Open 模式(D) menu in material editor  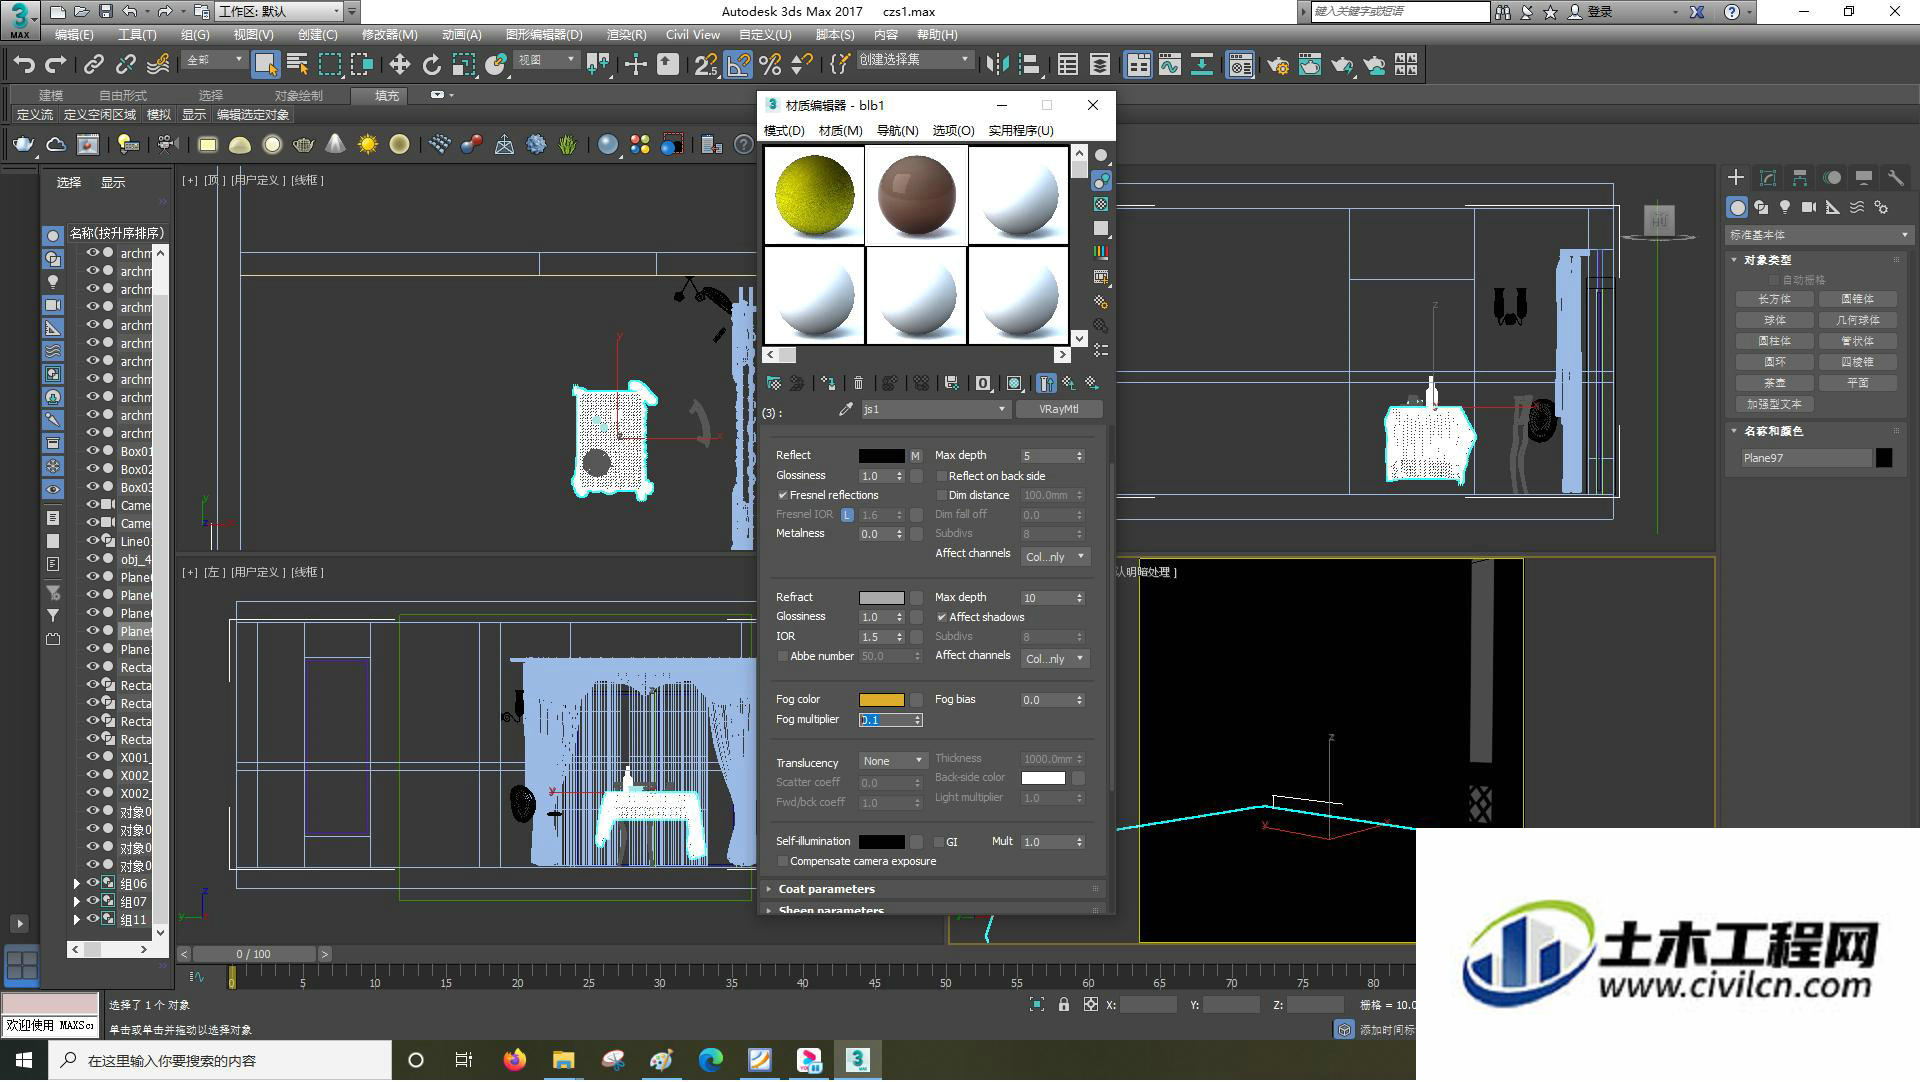point(784,131)
